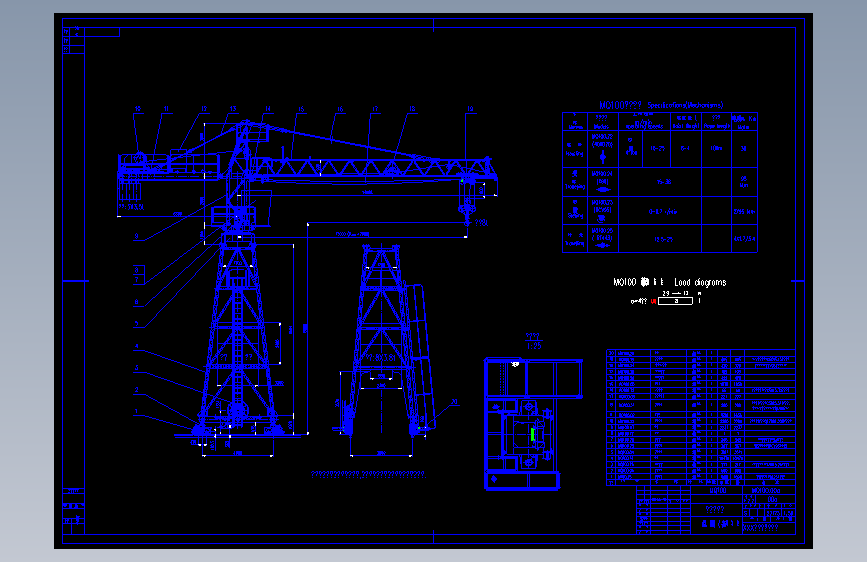The image size is (867, 562).
Task: Select balloon number 1 at the tower base
Action: 136,412
